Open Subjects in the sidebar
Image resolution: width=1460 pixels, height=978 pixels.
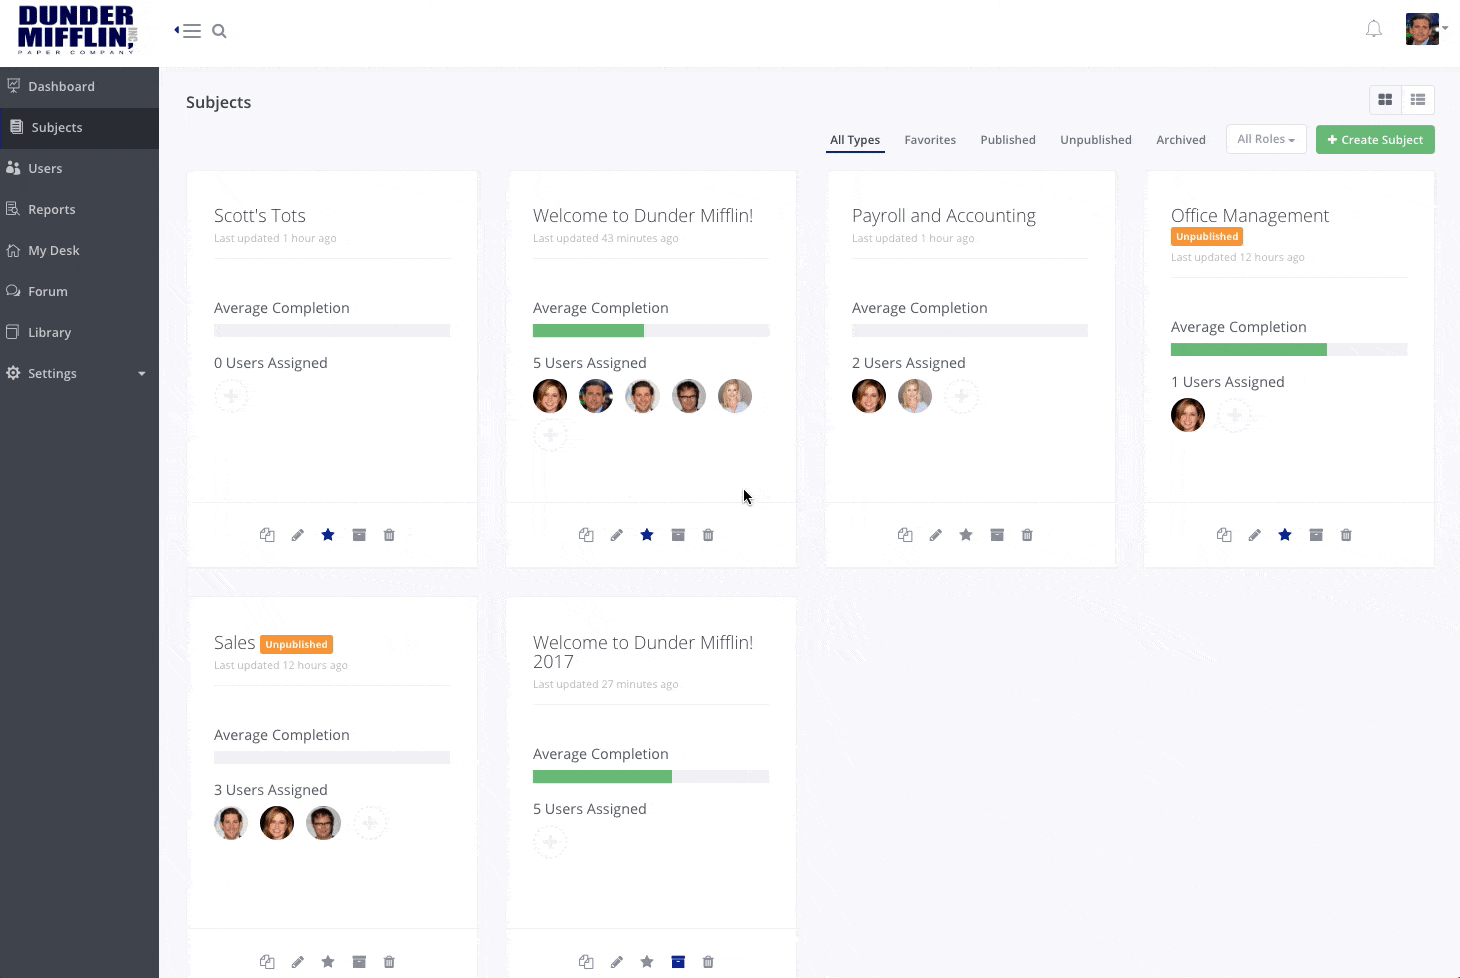(x=79, y=128)
